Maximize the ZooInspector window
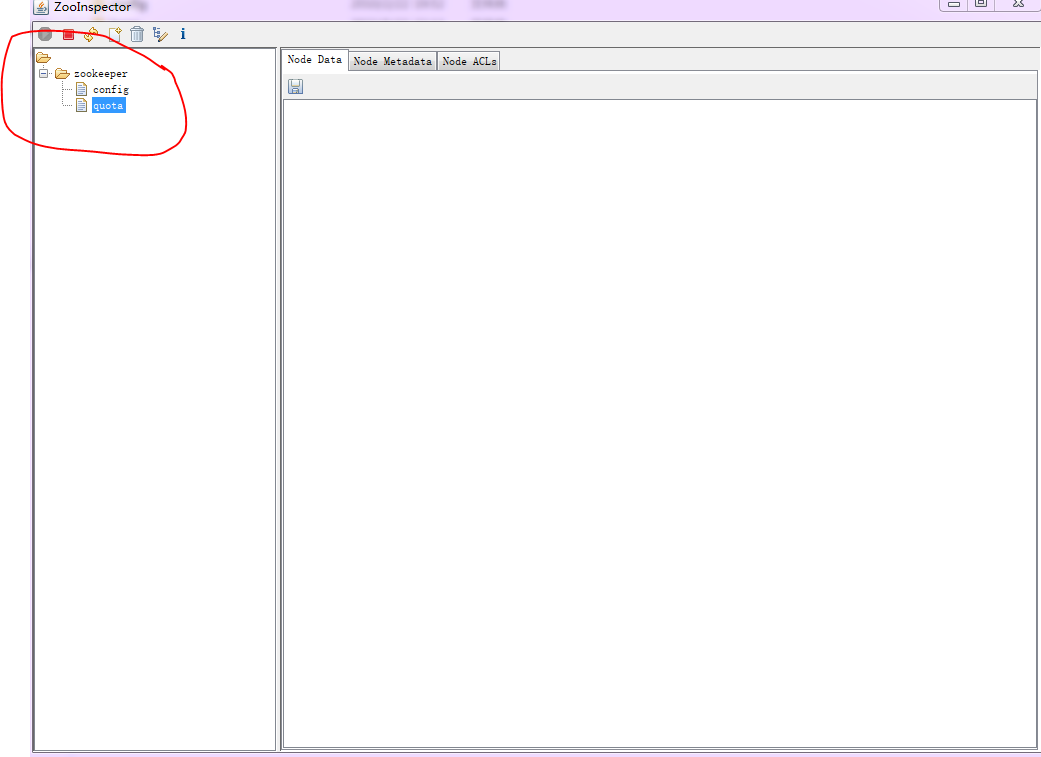 [981, 4]
